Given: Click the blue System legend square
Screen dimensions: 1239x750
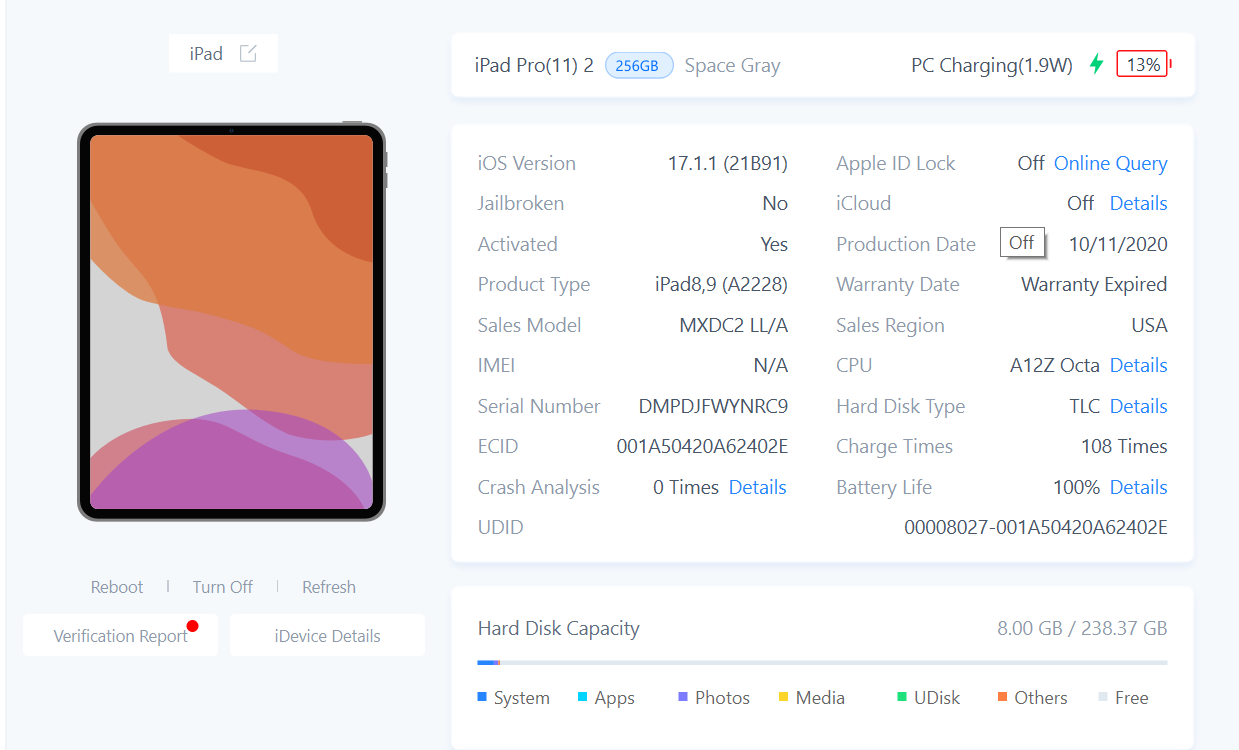Looking at the screenshot, I should (482, 697).
